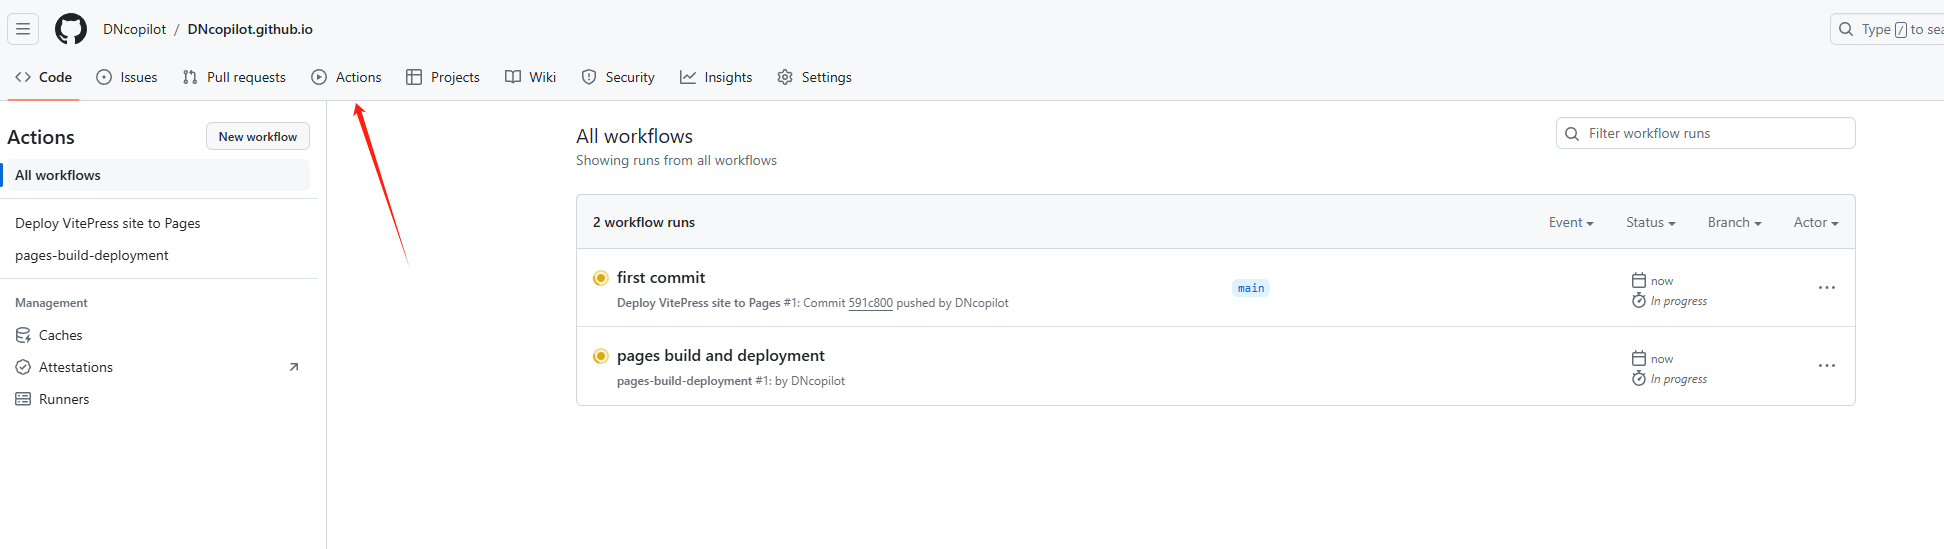
Task: Open the DNcopilot owner link
Action: pos(135,29)
